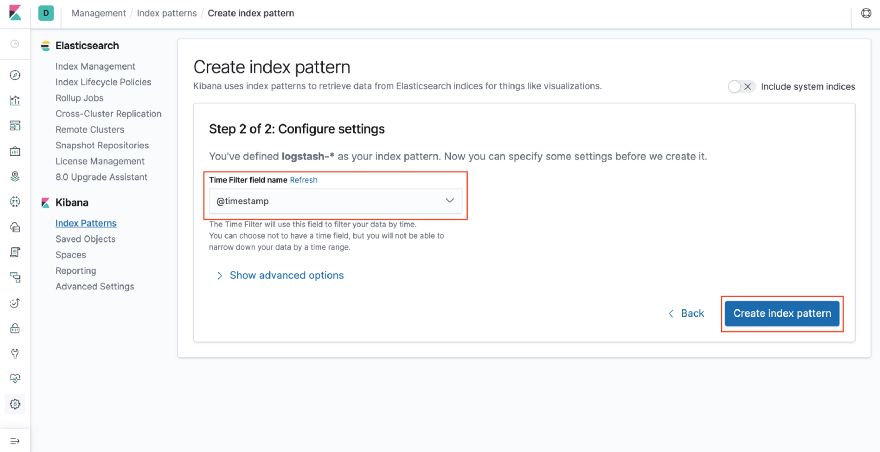
Task: Open the help menu icon
Action: [866, 14]
